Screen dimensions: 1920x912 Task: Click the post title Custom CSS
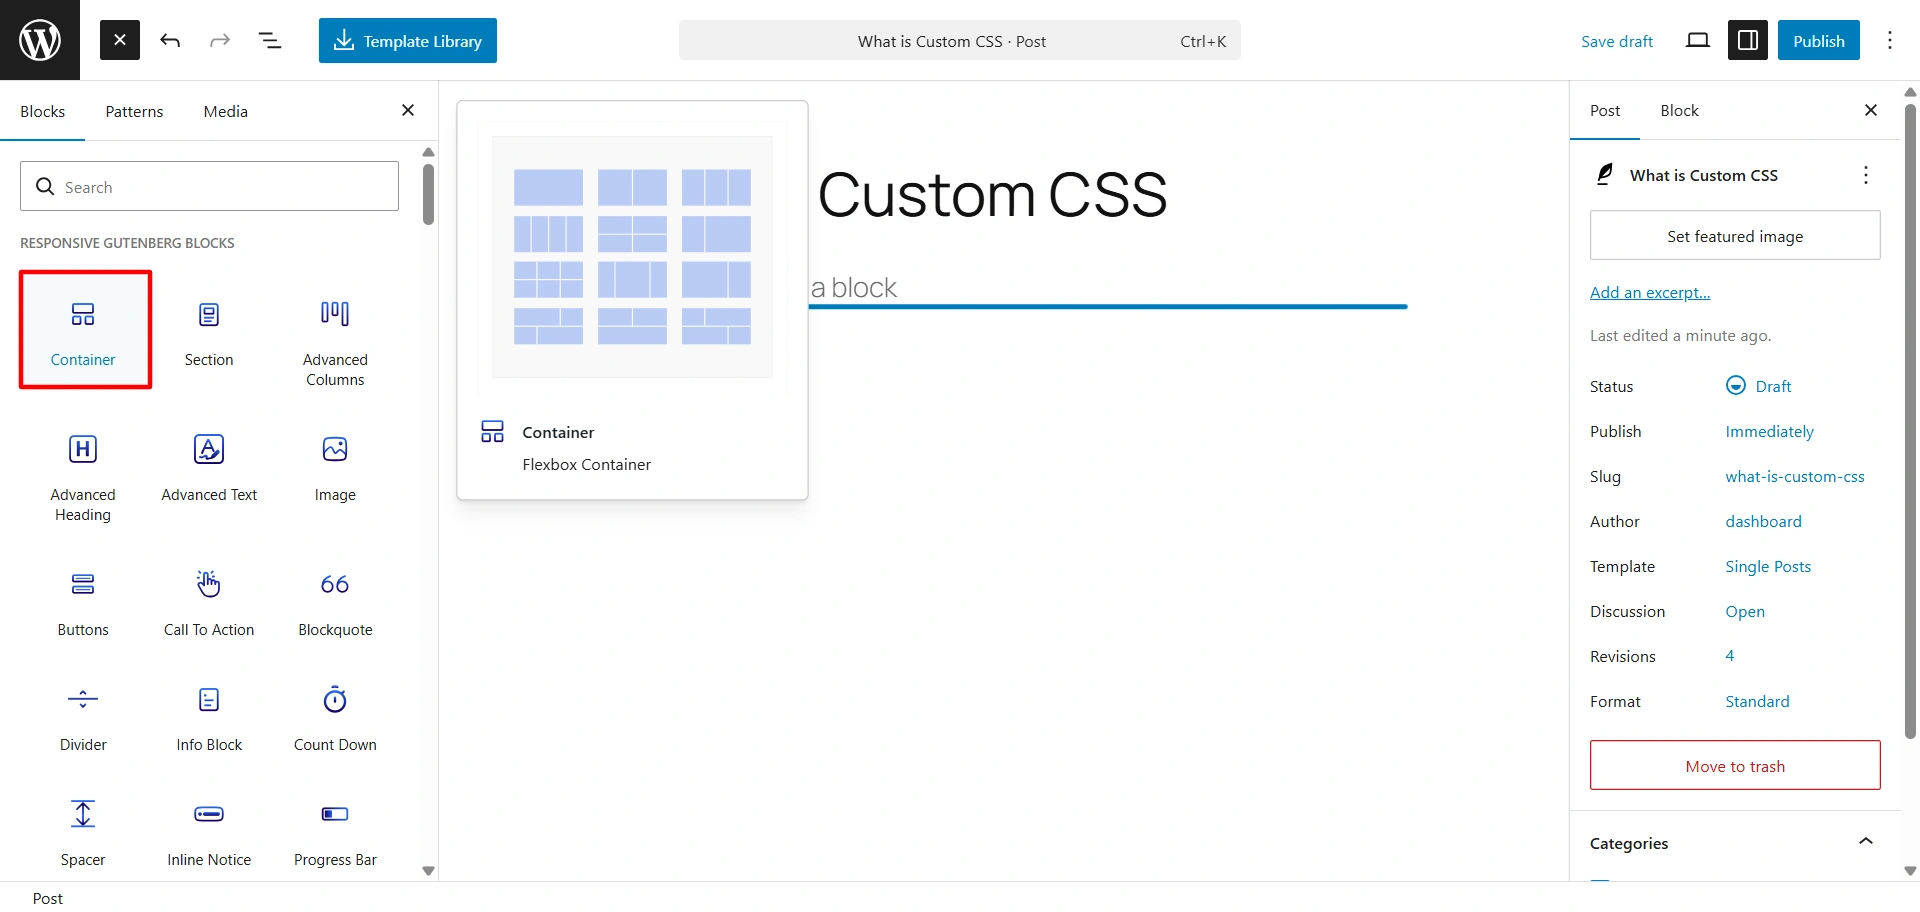click(992, 194)
